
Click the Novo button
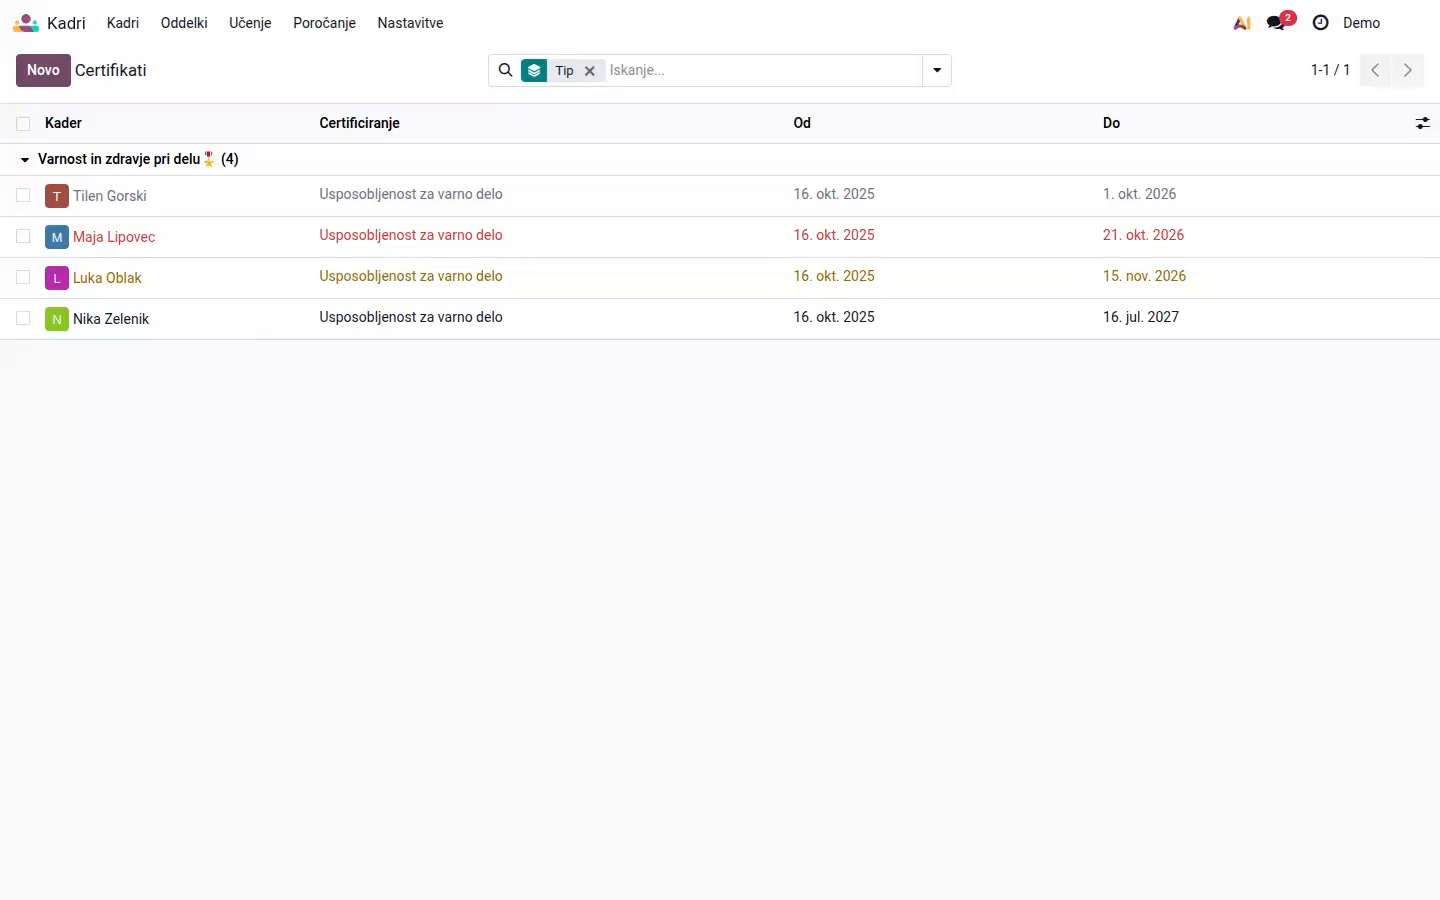click(43, 70)
